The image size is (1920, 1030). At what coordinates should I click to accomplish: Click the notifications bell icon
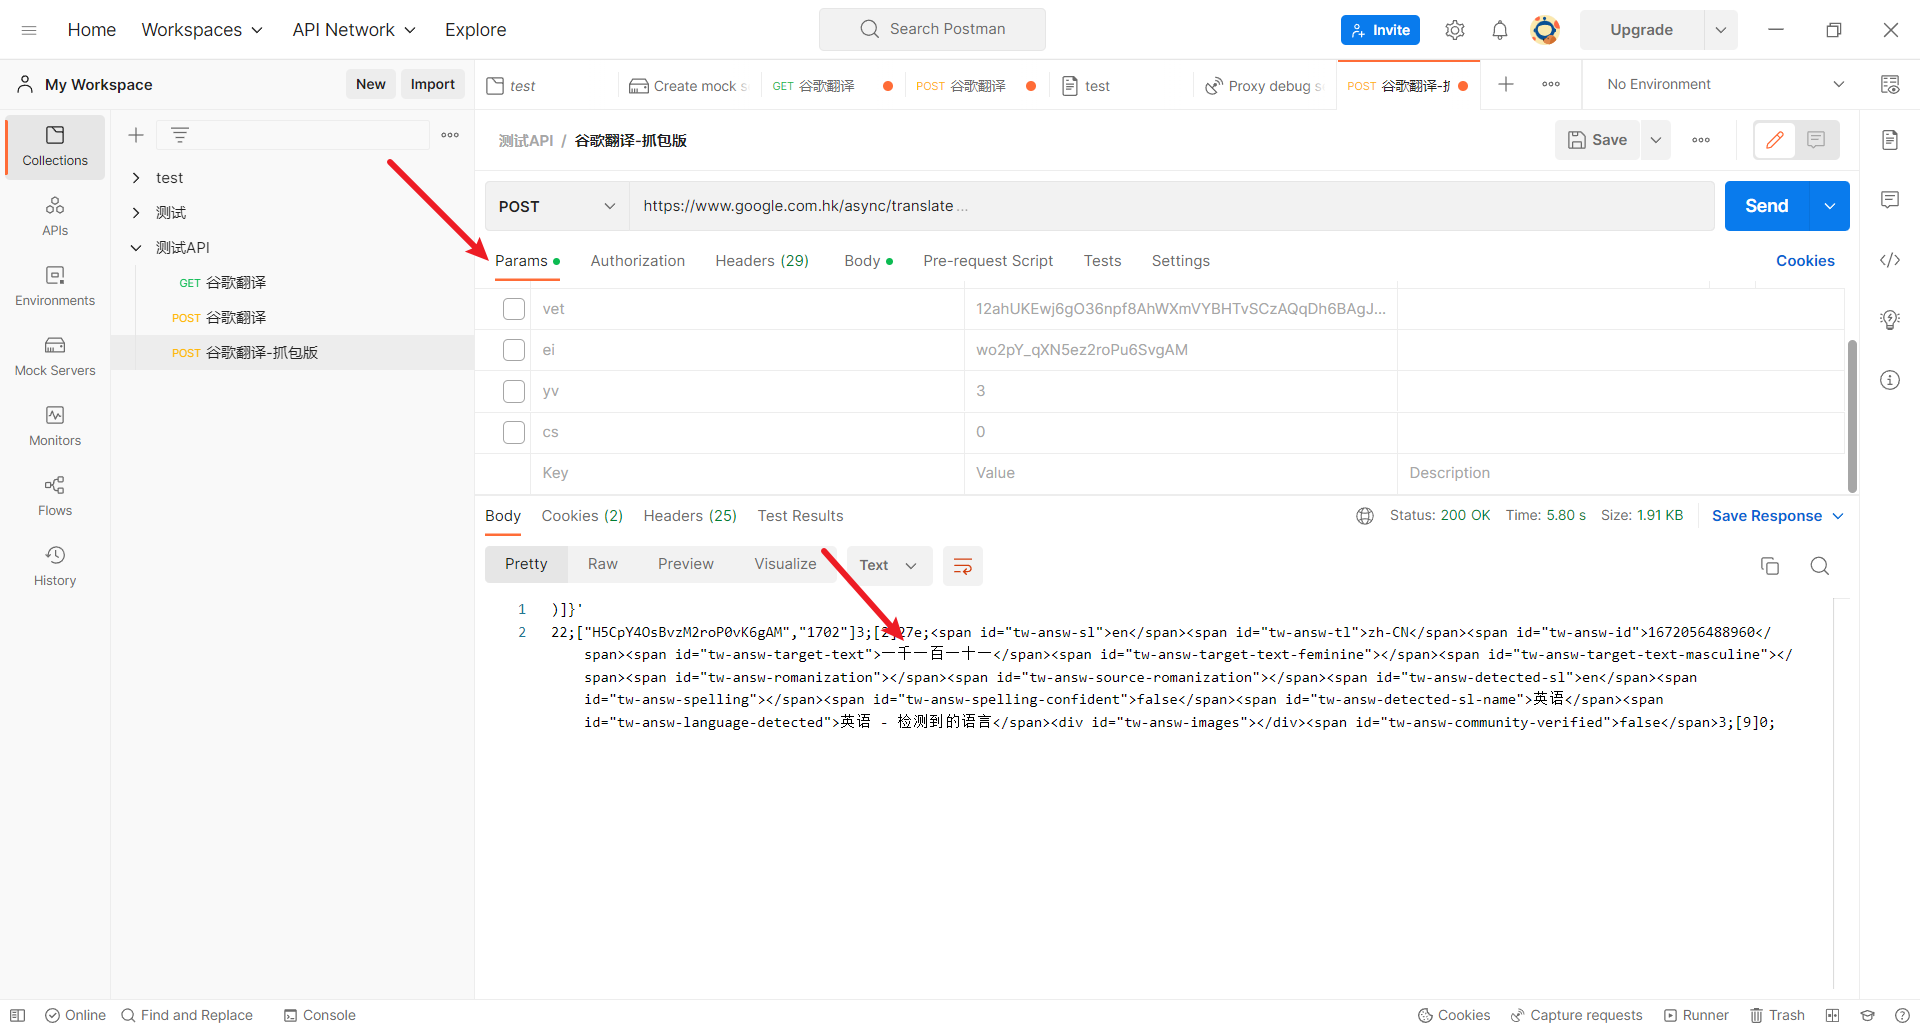click(1499, 30)
